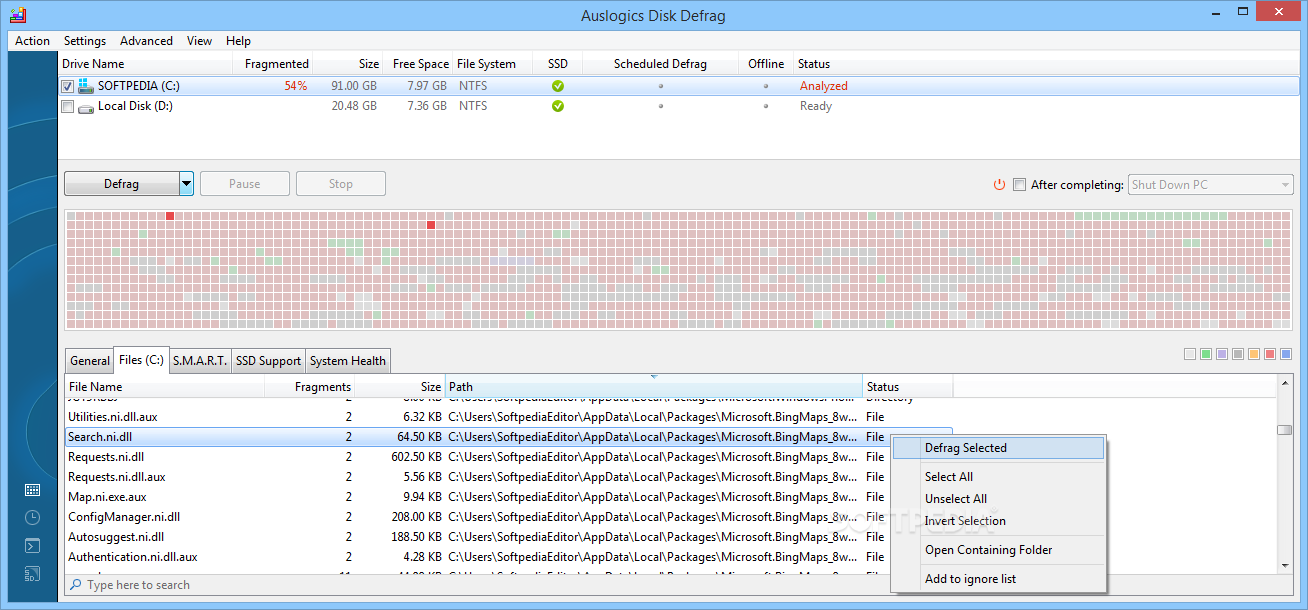Open the disk map grid view in sidebar
The height and width of the screenshot is (610, 1308).
[32, 490]
